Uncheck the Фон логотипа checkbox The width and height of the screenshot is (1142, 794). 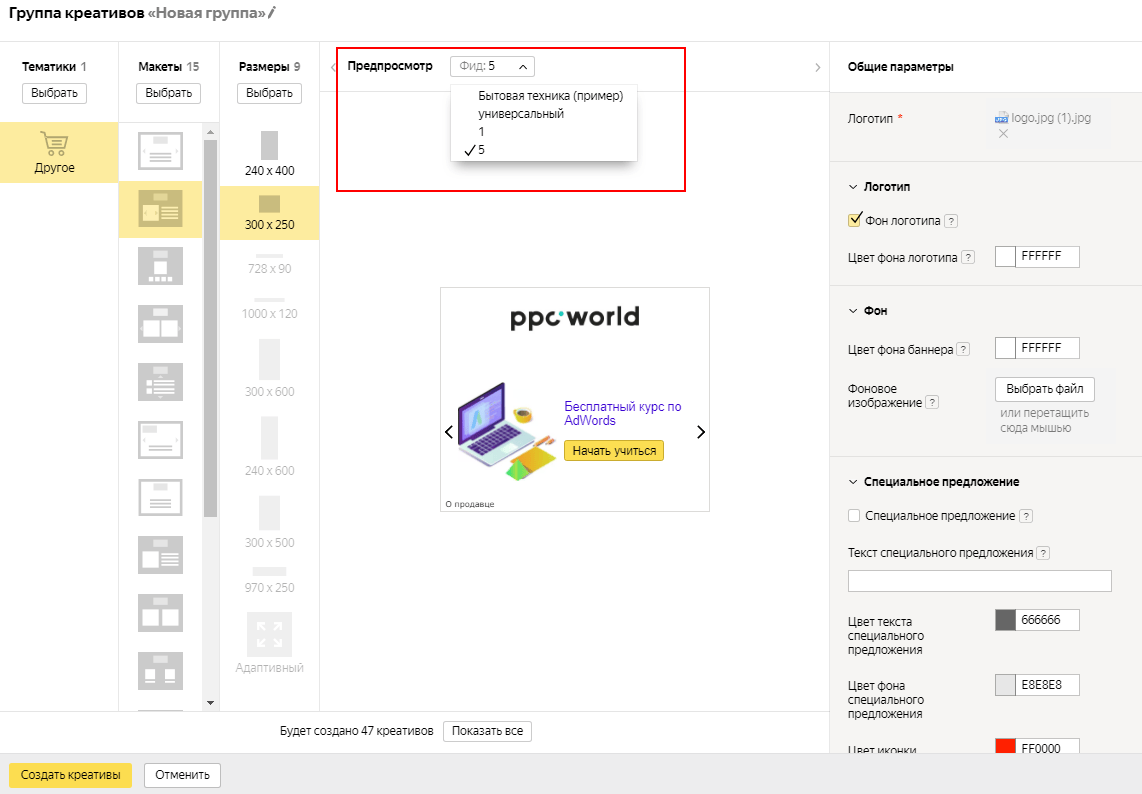coord(855,220)
